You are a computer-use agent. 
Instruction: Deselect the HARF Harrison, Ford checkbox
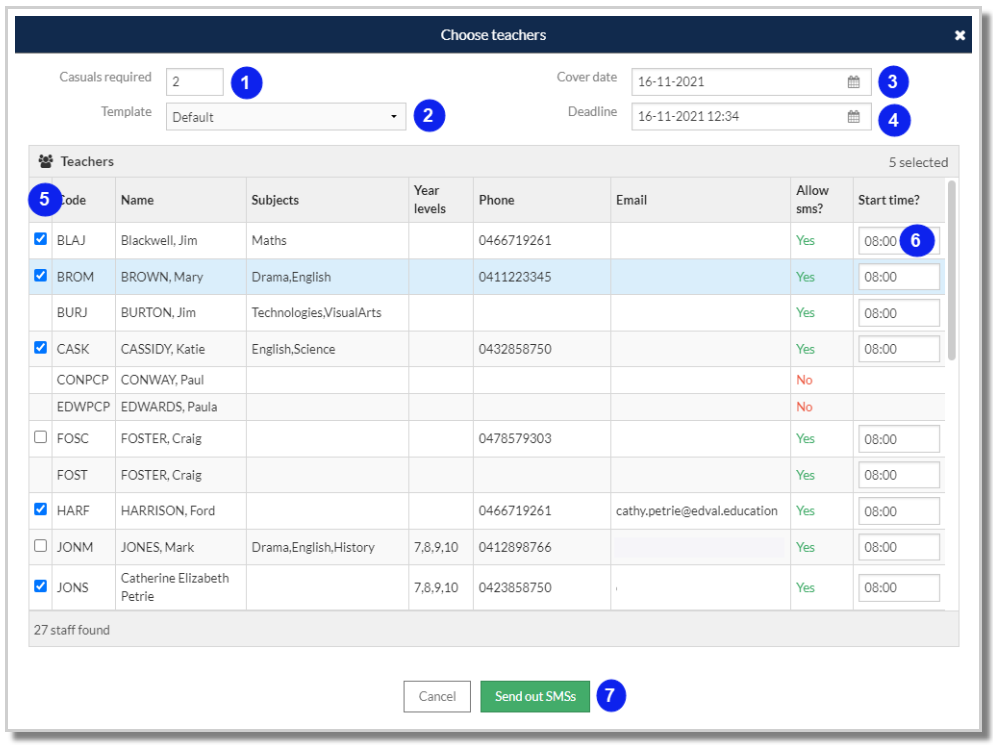pyautogui.click(x=41, y=510)
